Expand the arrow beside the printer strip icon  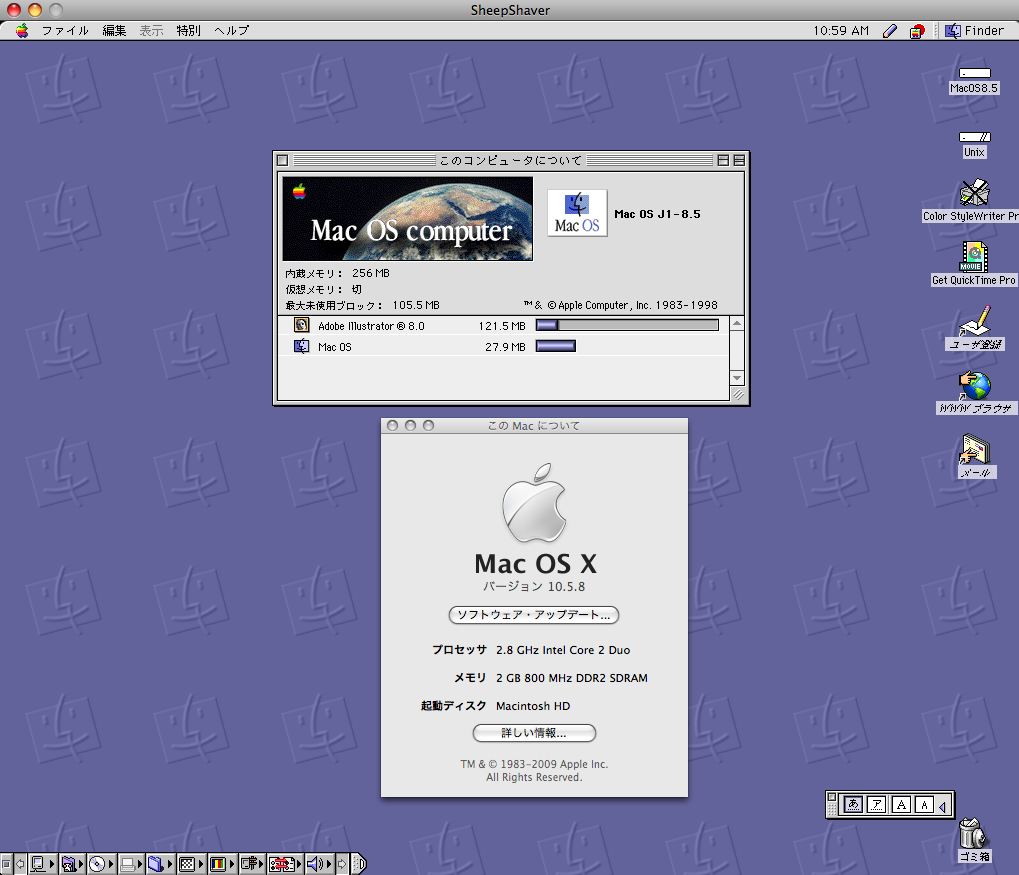coord(140,864)
